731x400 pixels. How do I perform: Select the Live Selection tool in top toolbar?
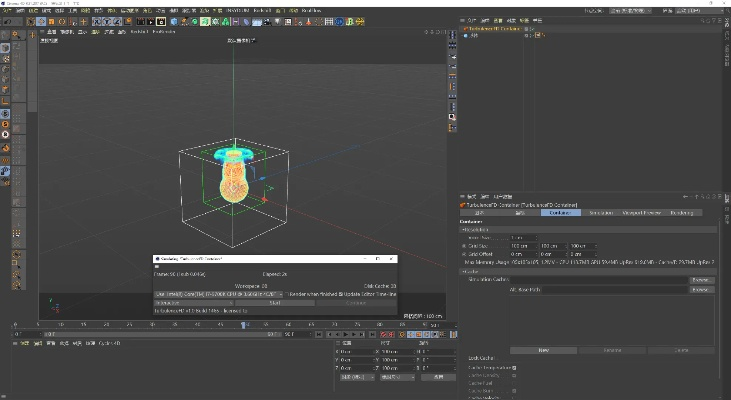tap(31, 21)
